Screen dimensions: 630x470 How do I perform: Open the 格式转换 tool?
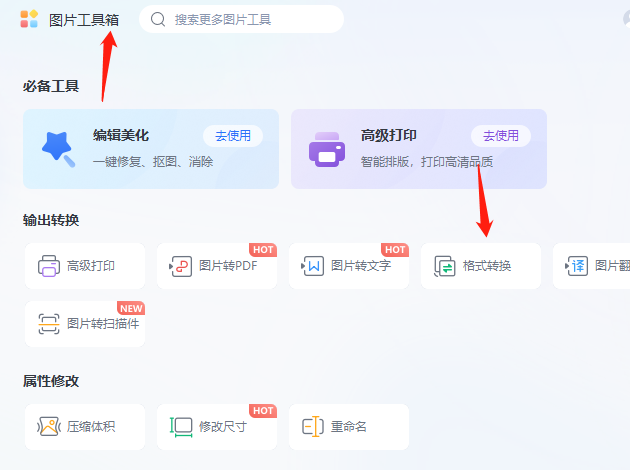point(481,266)
